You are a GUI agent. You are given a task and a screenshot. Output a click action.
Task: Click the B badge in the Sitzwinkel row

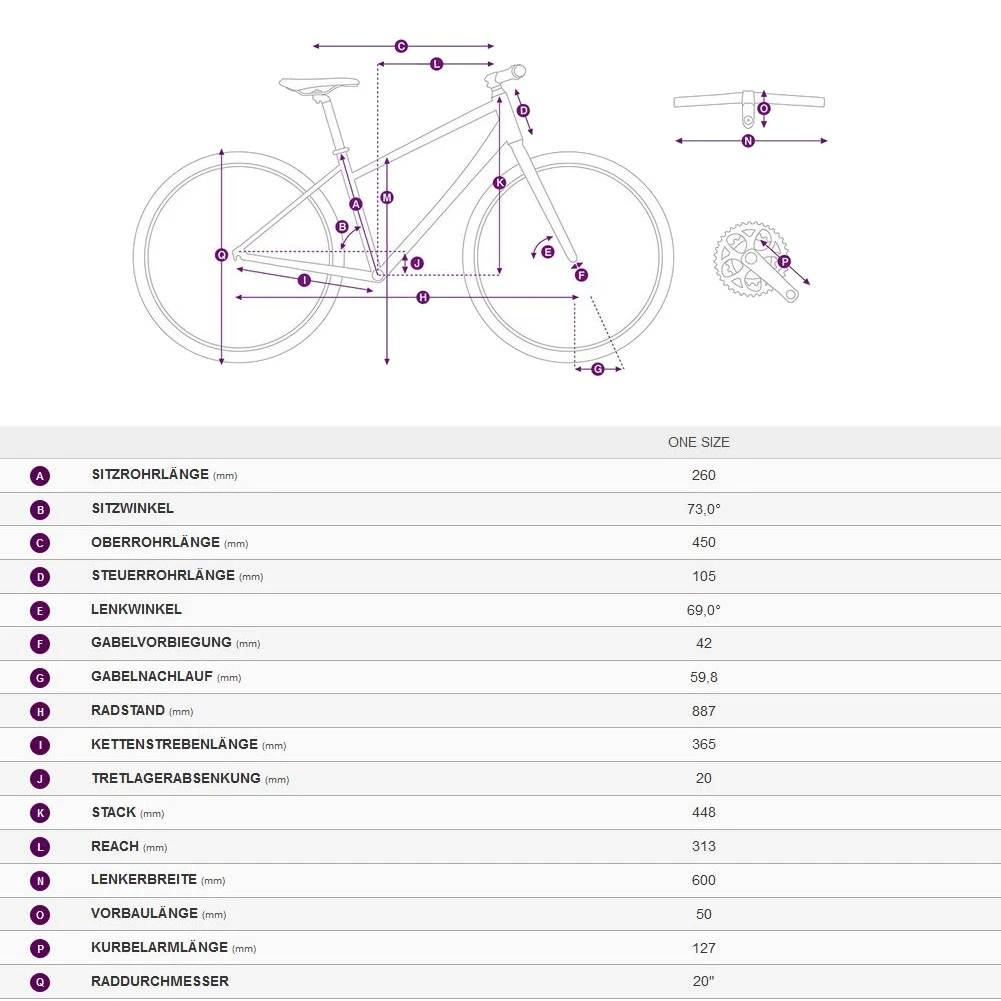click(40, 510)
